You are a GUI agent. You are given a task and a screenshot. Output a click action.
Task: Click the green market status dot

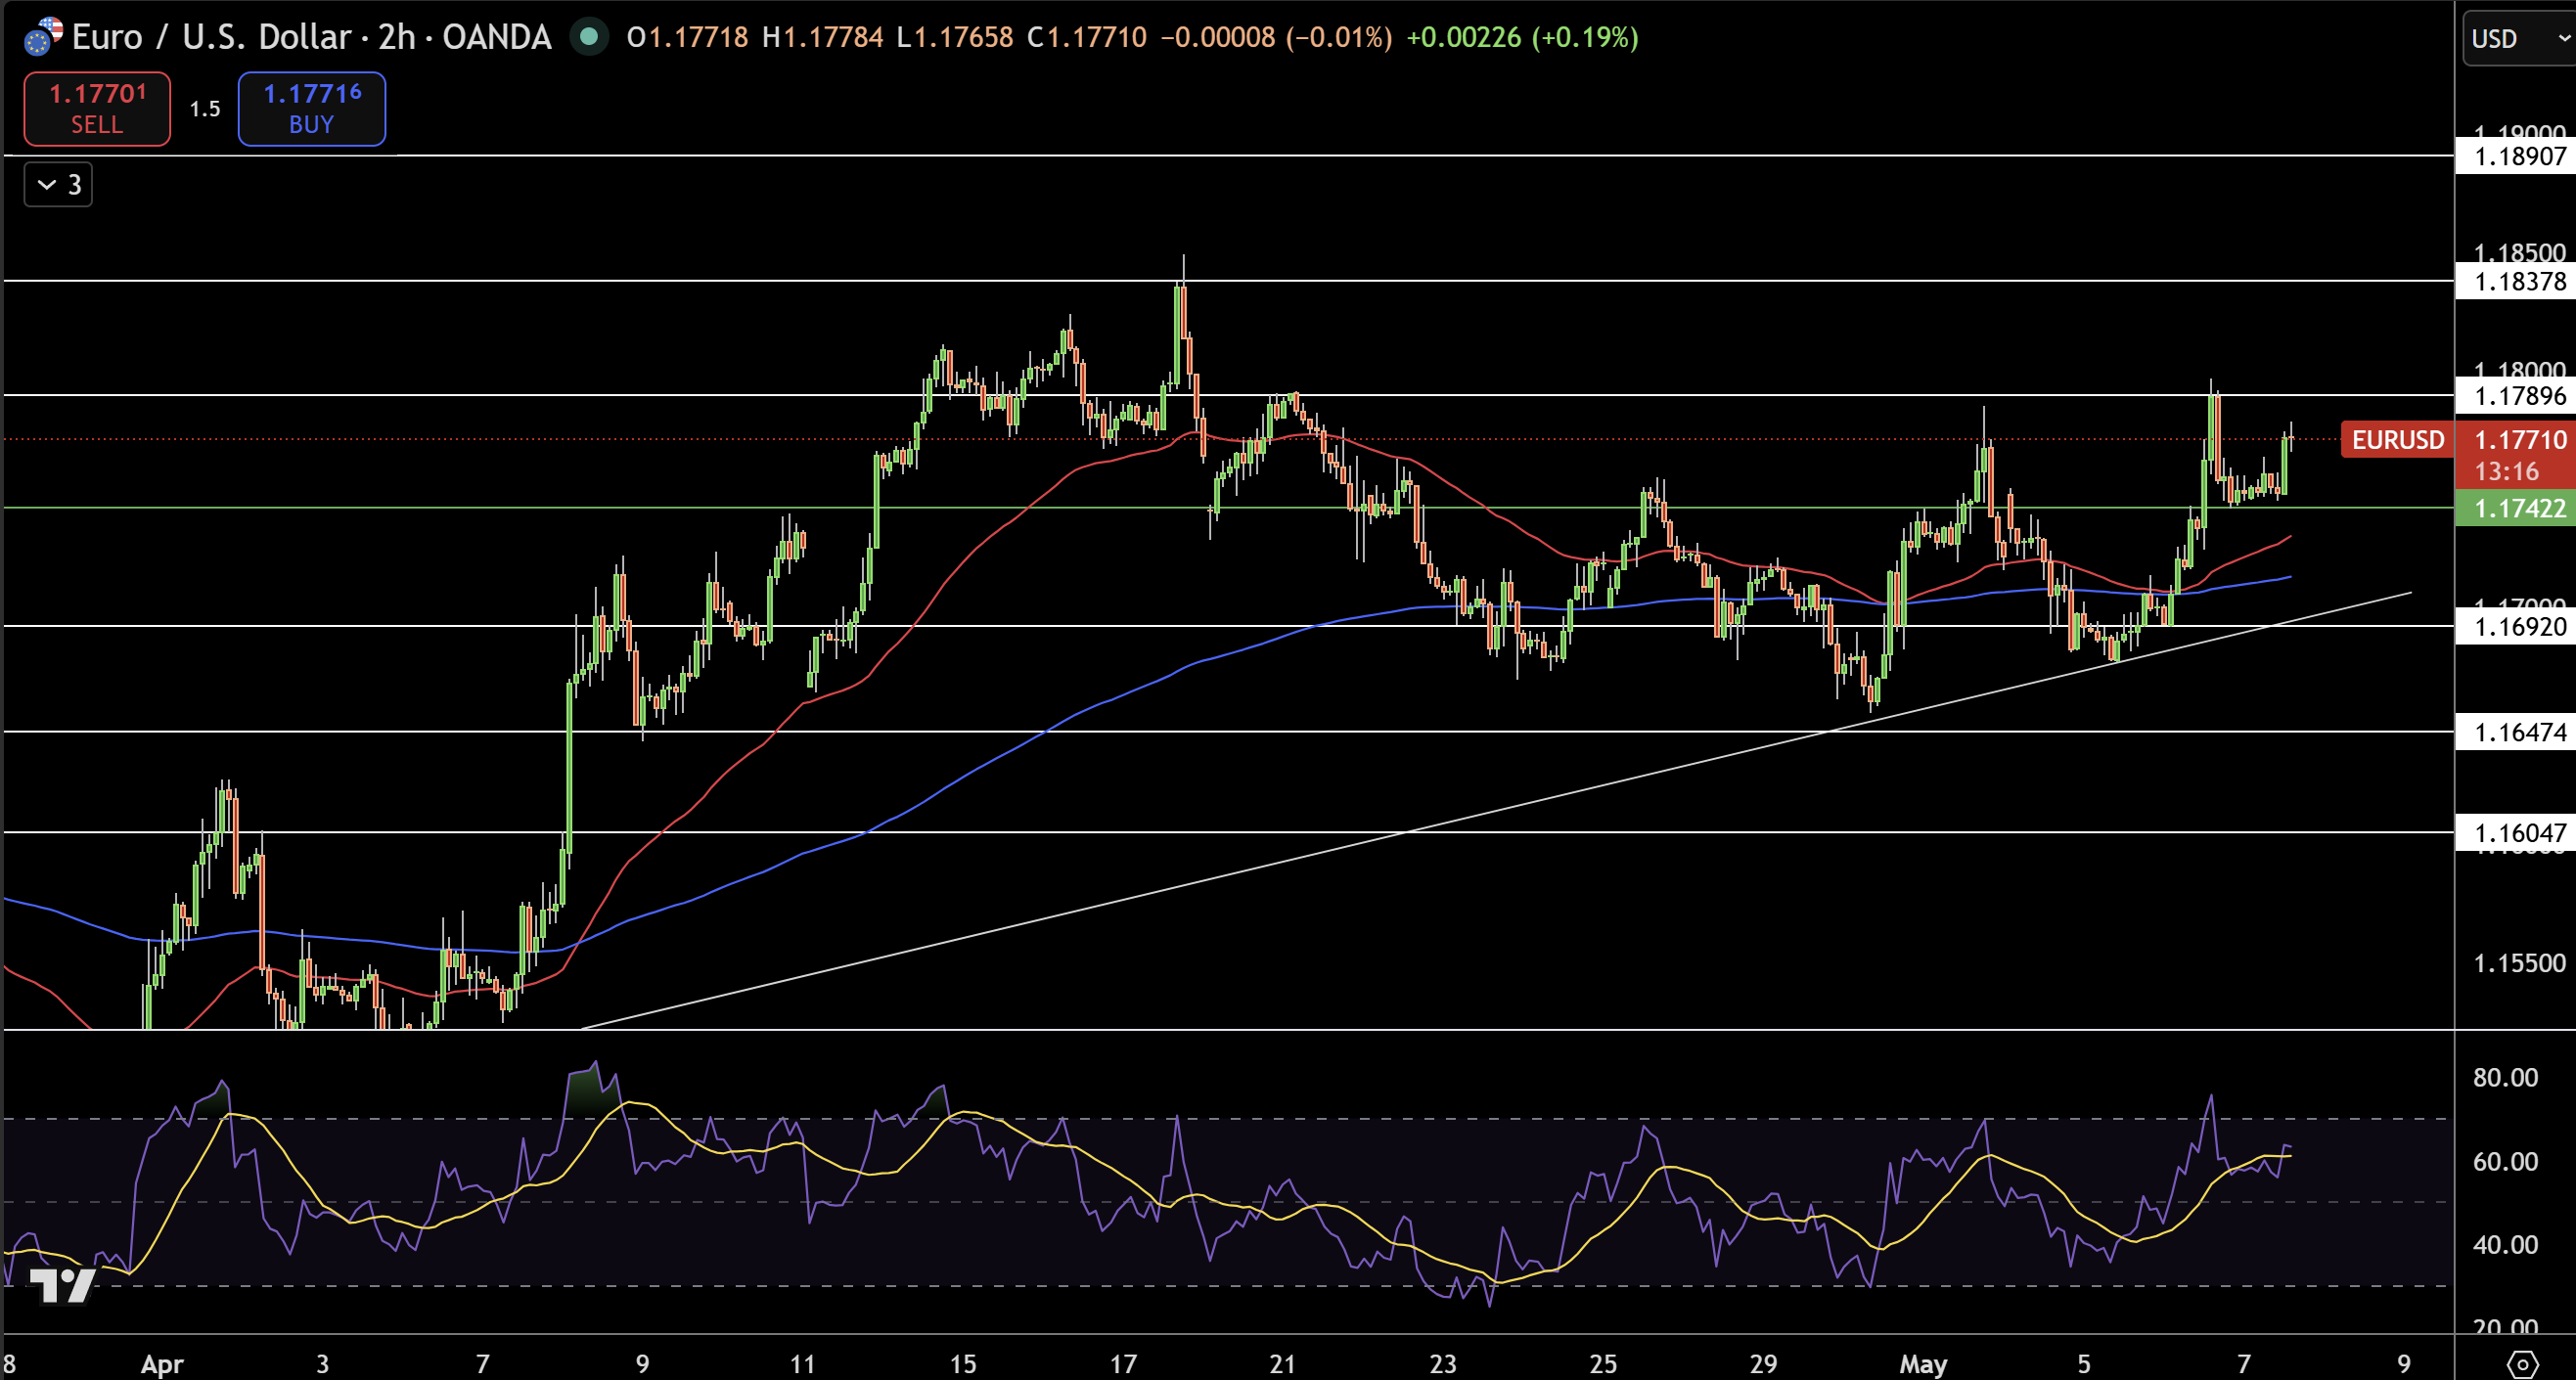[x=589, y=37]
